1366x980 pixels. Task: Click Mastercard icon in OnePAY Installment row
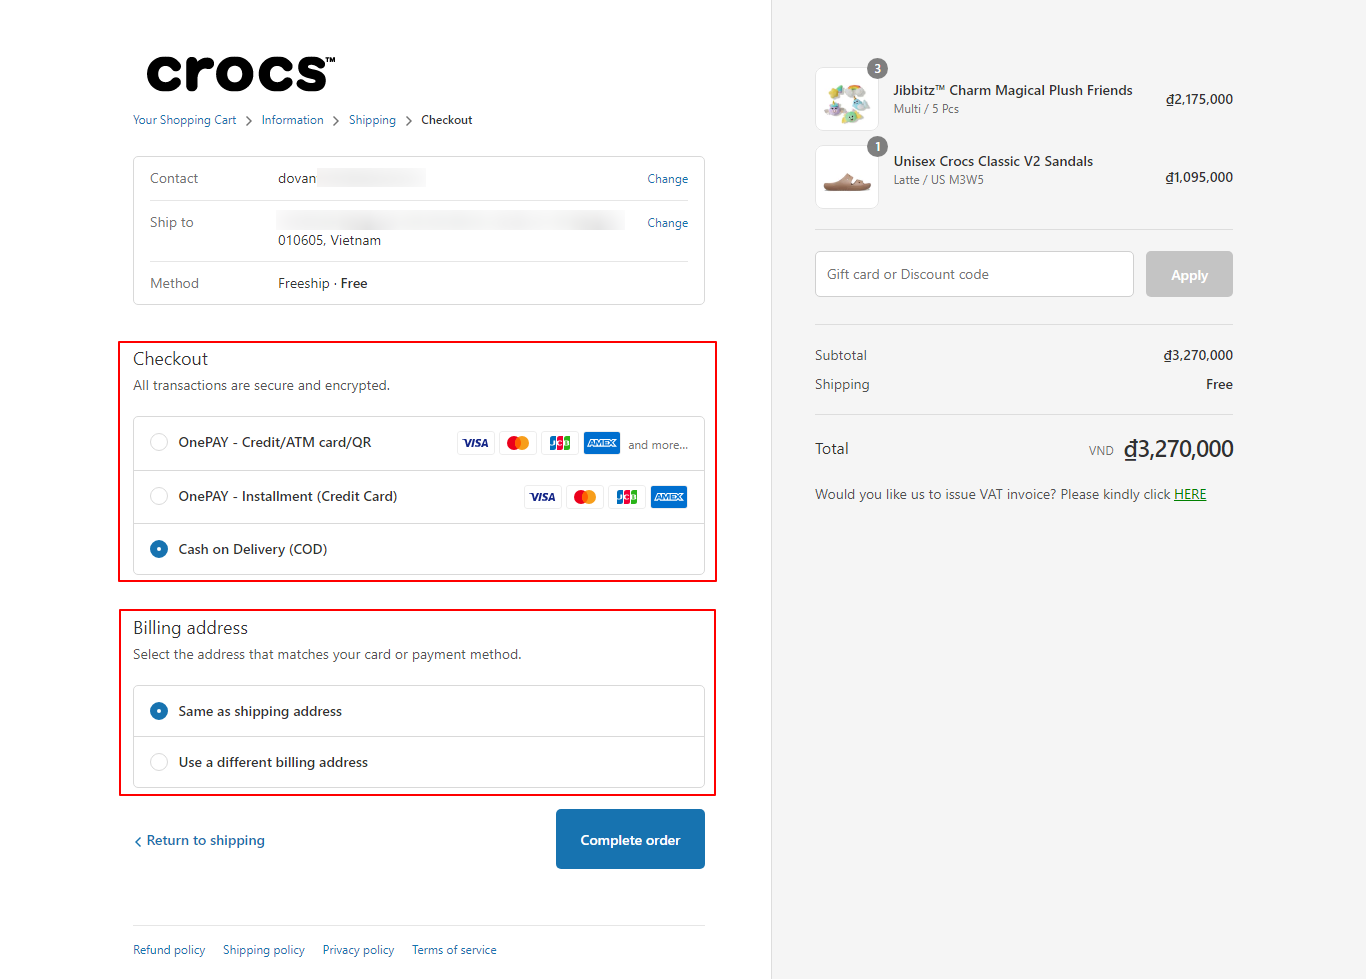(x=585, y=497)
